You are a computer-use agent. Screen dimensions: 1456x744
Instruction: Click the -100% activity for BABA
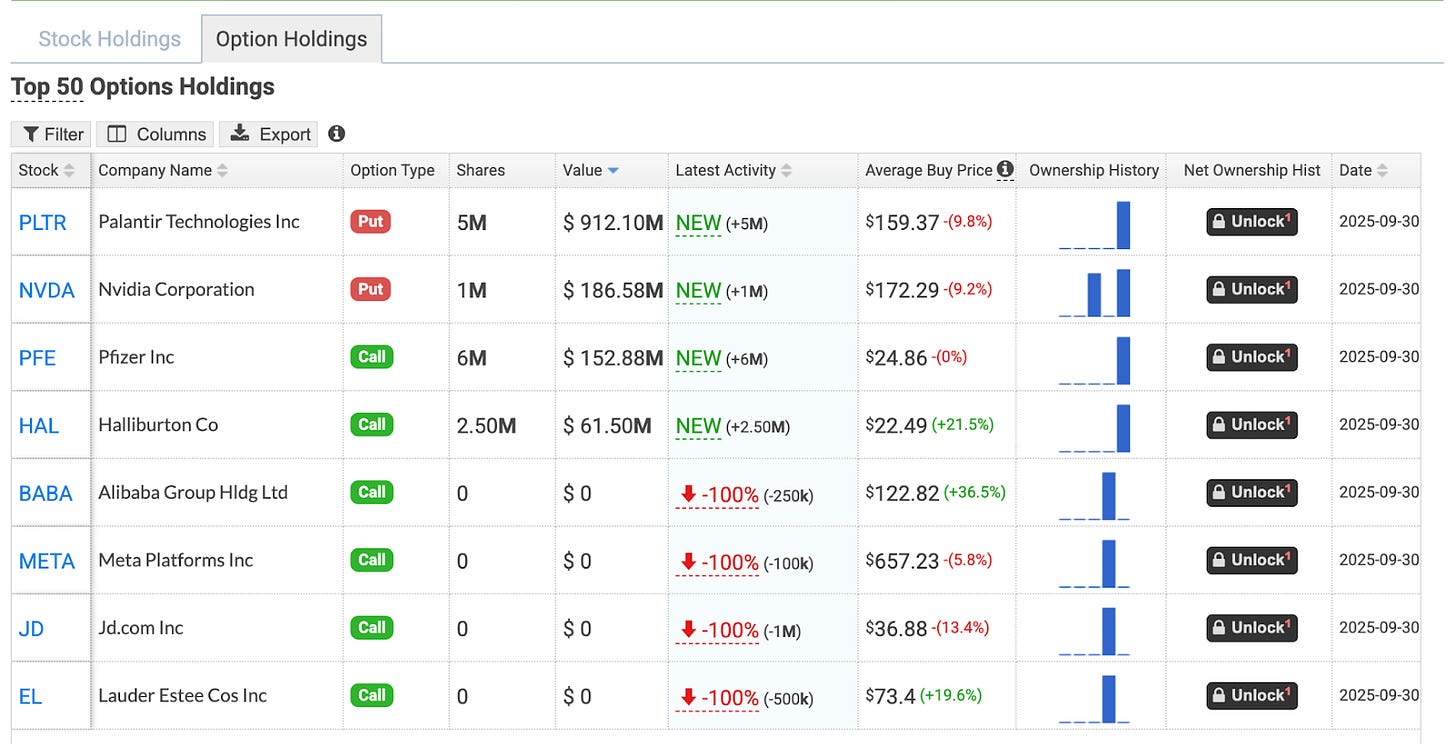(717, 494)
